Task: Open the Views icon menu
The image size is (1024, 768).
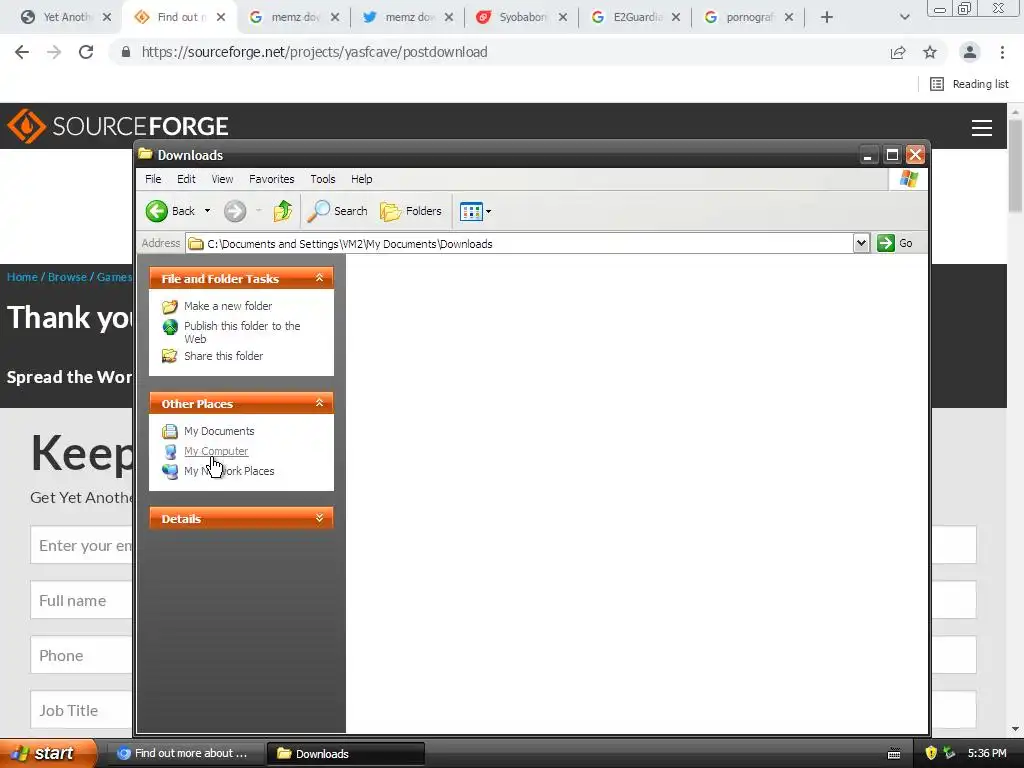Action: pos(471,211)
